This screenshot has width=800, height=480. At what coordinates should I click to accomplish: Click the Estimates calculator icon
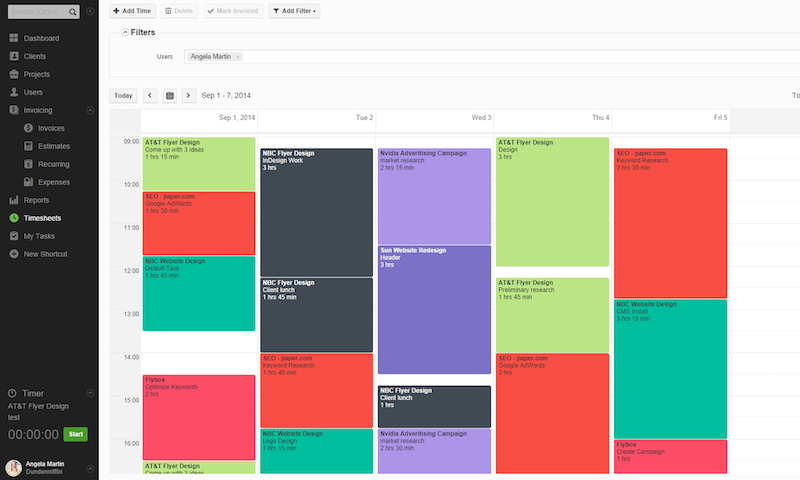29,146
